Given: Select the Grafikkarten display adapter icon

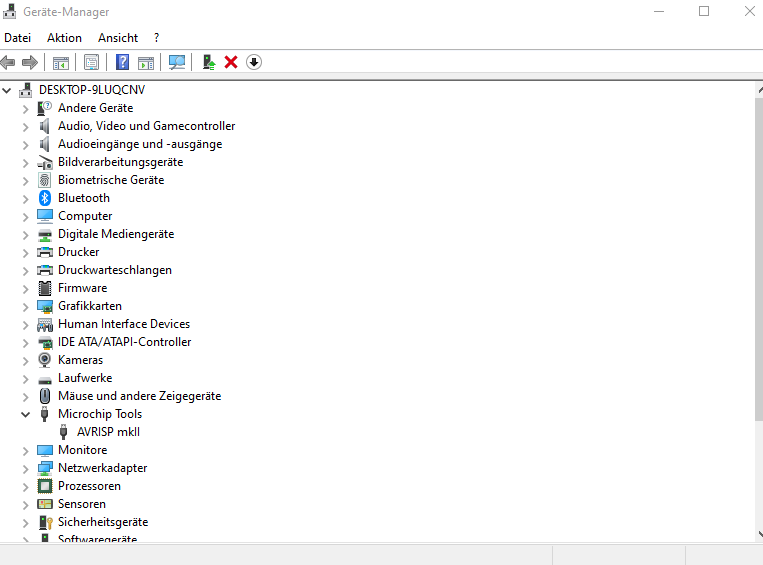Looking at the screenshot, I should (x=45, y=306).
